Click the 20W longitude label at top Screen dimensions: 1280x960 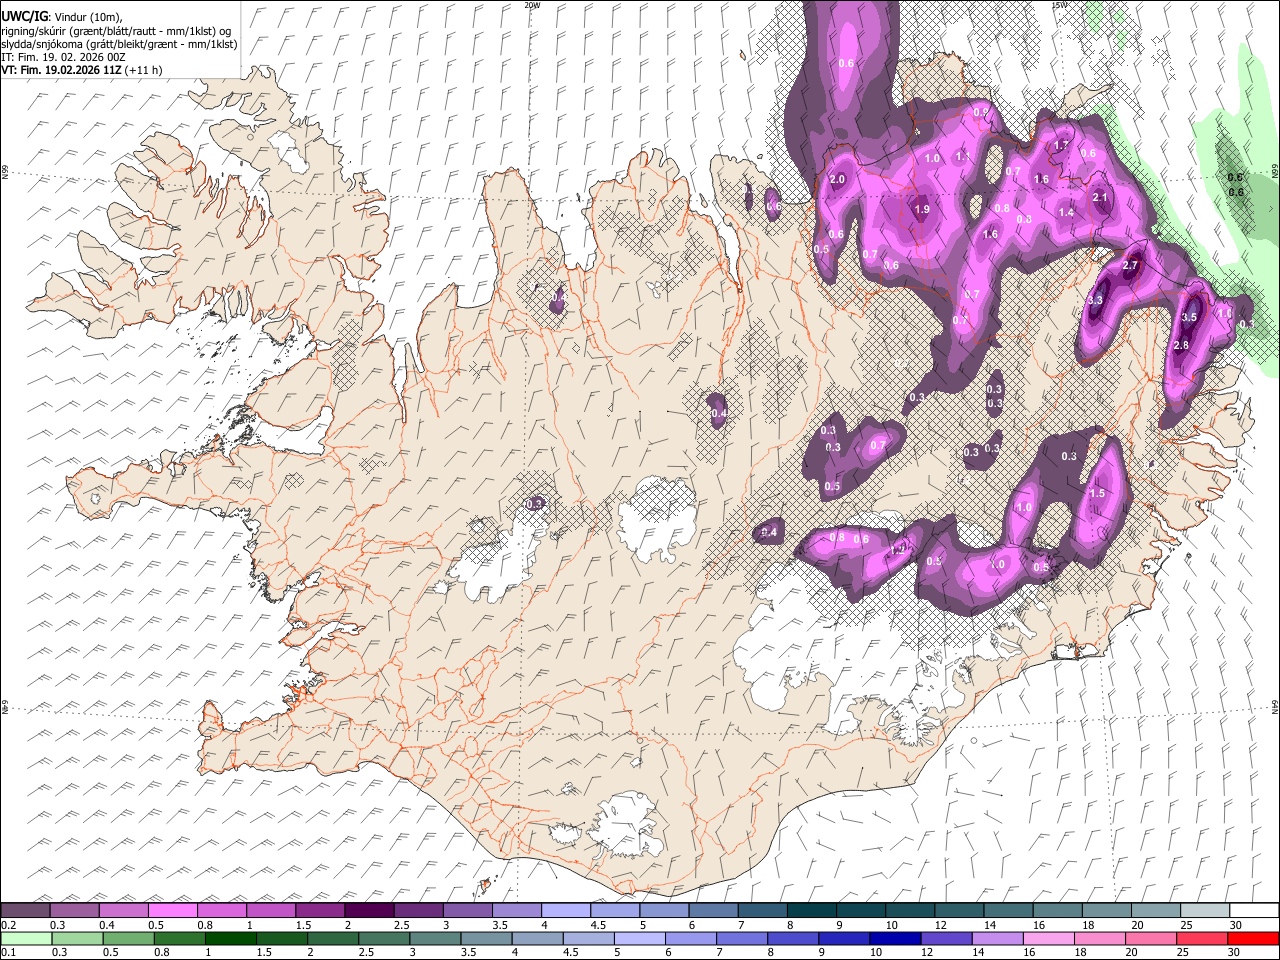click(532, 5)
